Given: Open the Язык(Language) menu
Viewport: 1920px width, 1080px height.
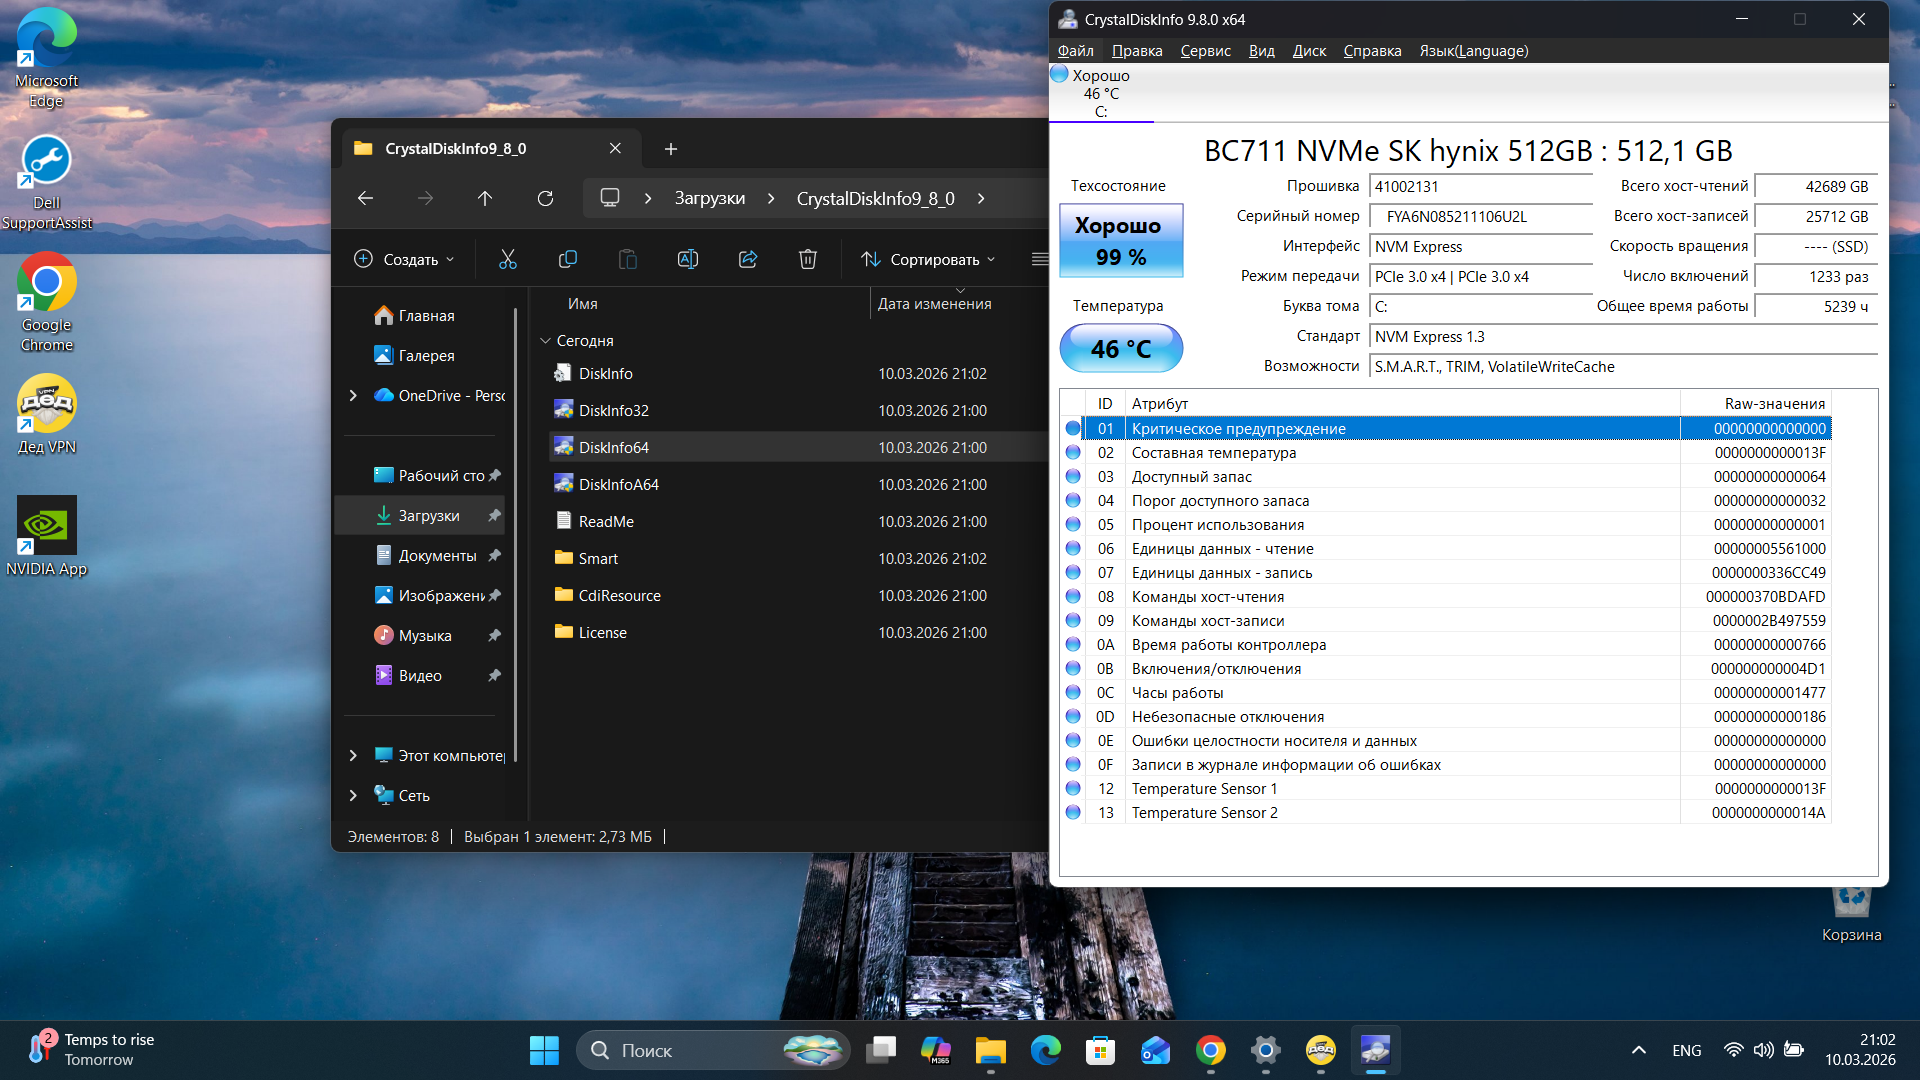Looking at the screenshot, I should [1474, 51].
